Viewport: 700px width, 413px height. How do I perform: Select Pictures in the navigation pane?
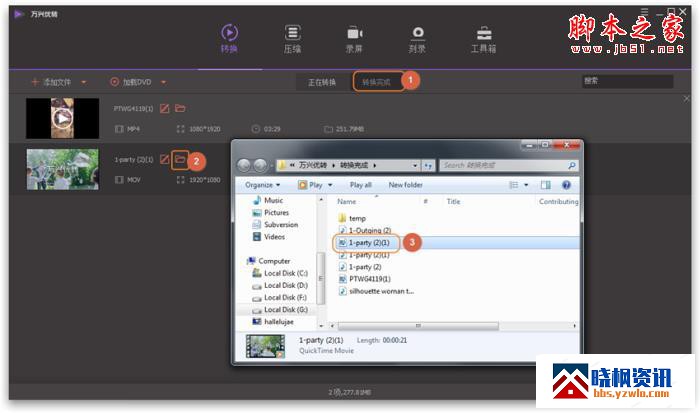click(271, 213)
